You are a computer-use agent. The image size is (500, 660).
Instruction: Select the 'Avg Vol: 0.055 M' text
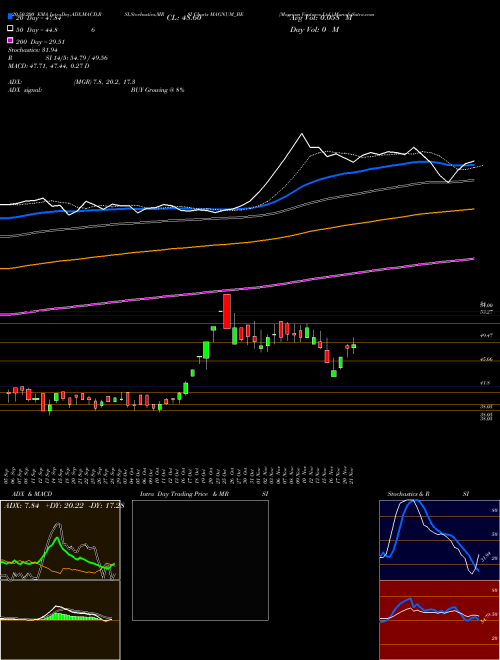[321, 18]
